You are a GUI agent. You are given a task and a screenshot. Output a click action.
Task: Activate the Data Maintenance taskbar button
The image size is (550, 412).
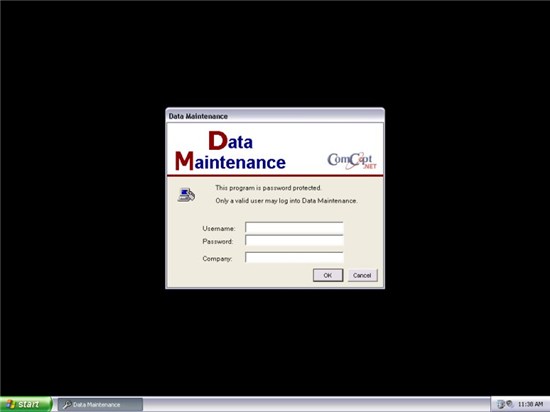point(100,405)
